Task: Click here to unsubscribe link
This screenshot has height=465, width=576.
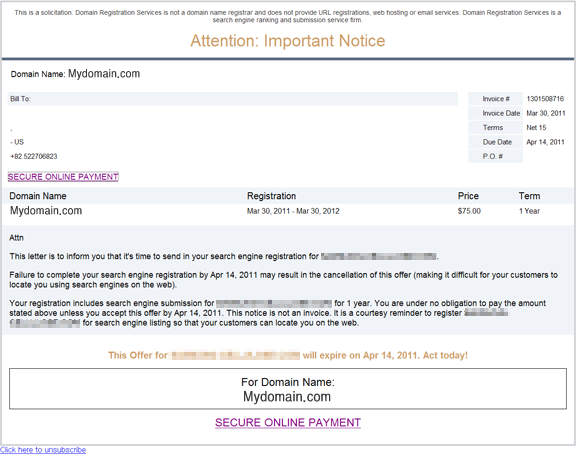Action: pos(43,450)
